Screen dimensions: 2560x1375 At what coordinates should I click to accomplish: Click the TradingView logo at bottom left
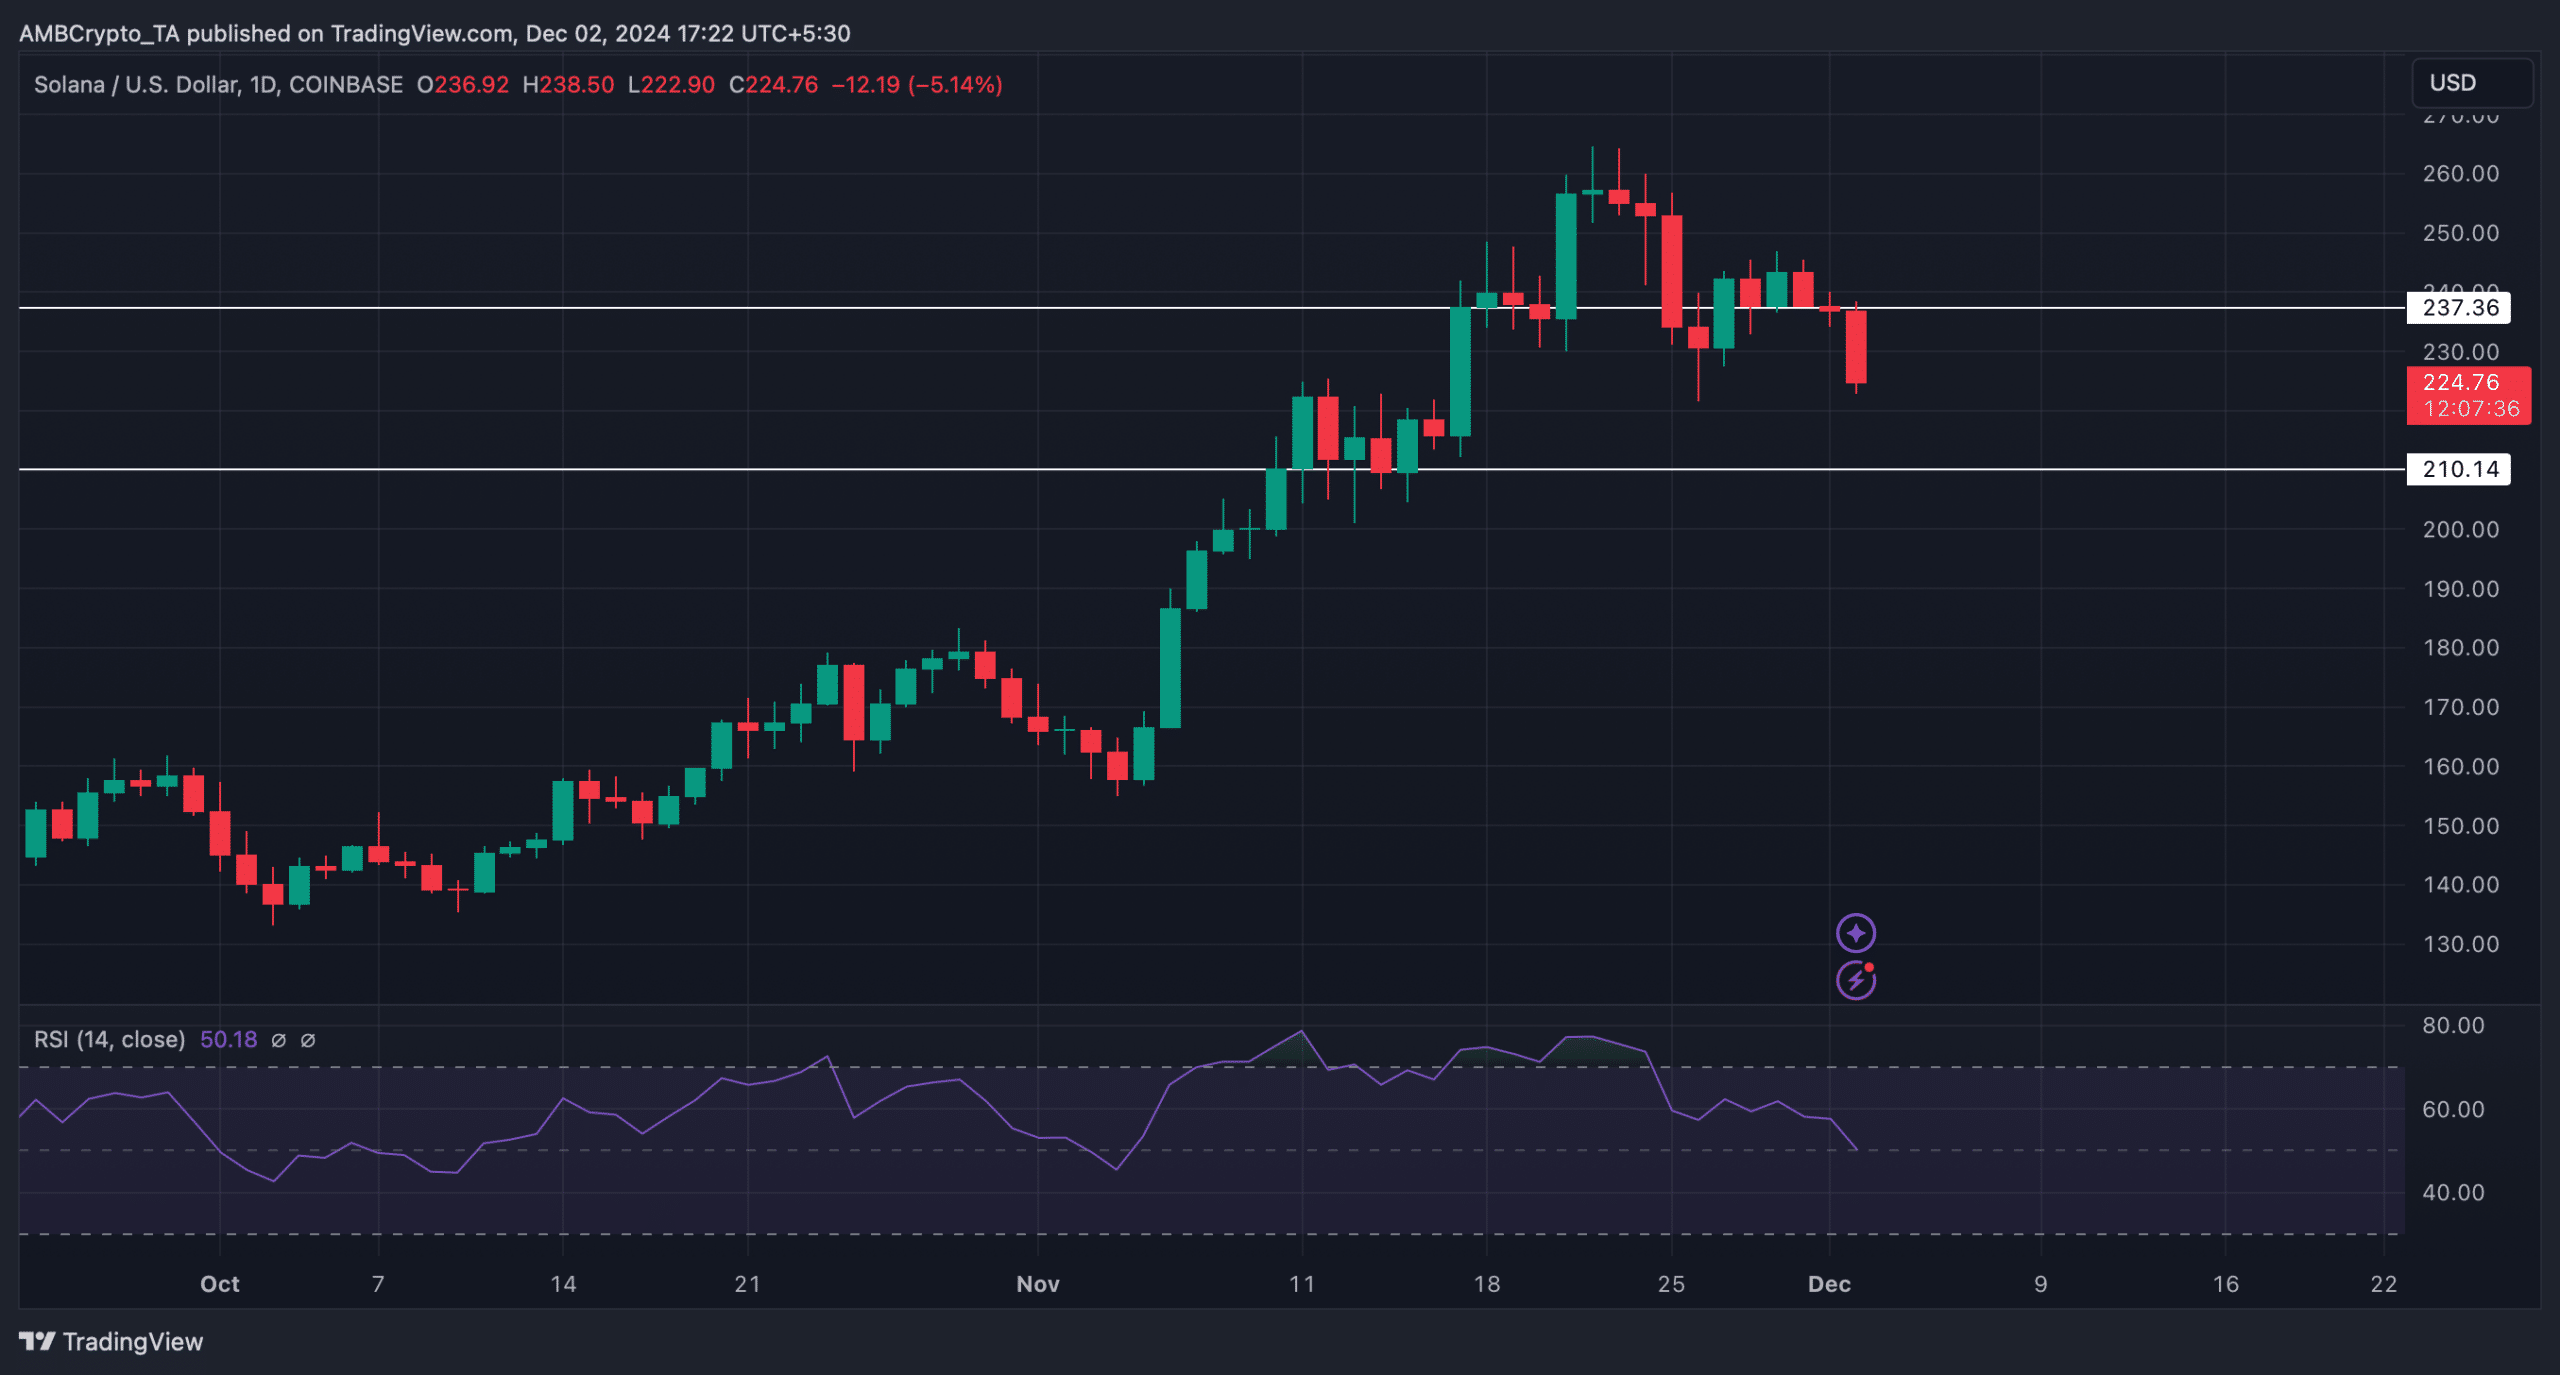(x=111, y=1341)
